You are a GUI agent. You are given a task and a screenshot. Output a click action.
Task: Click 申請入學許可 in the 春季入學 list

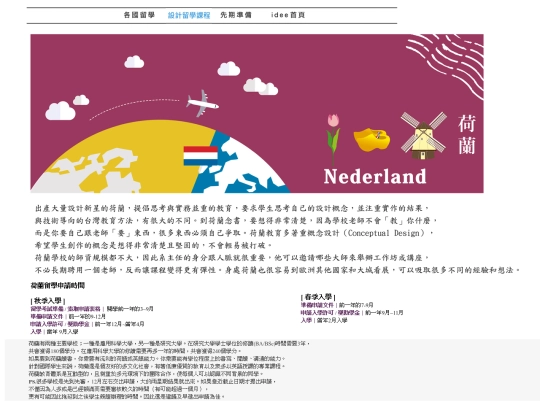point(317,313)
